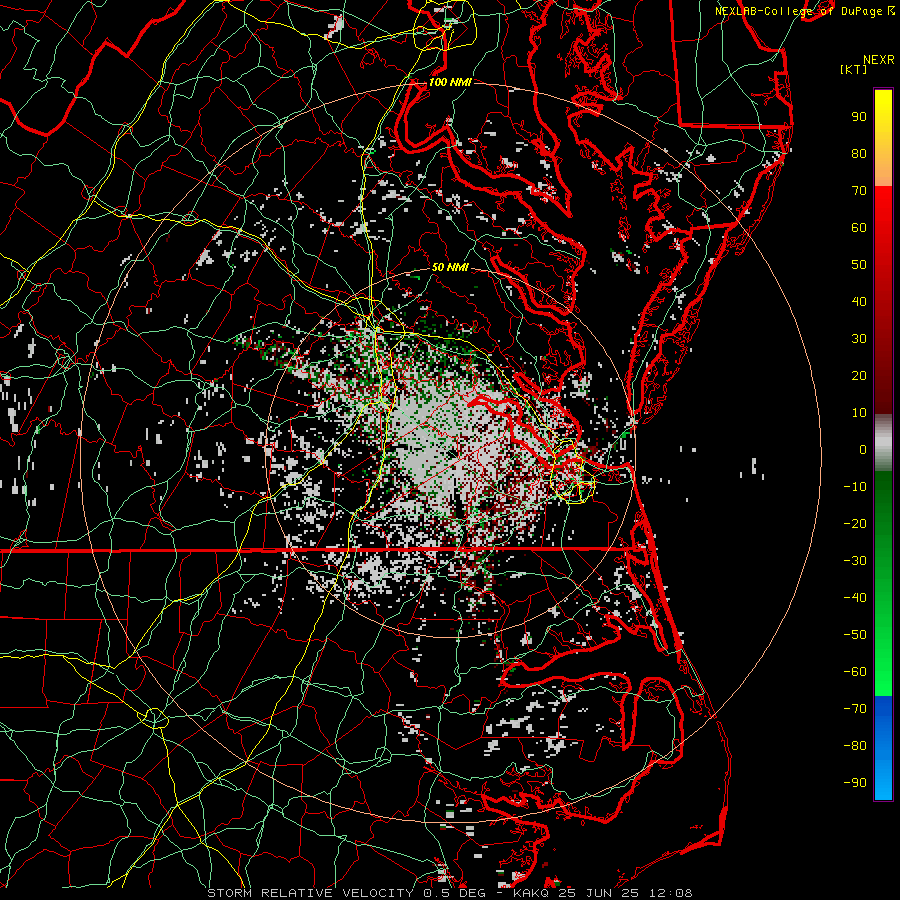This screenshot has width=900, height=900.
Task: Click the -60 value on velocity scale
Action: coord(855,672)
